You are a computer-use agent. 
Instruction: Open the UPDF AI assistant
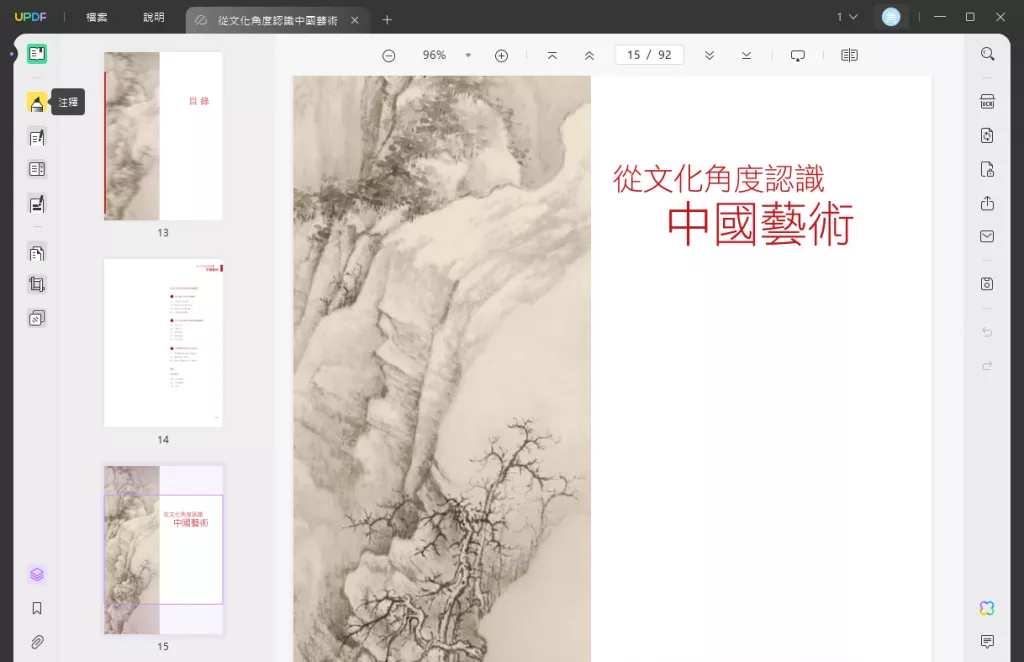coord(987,608)
